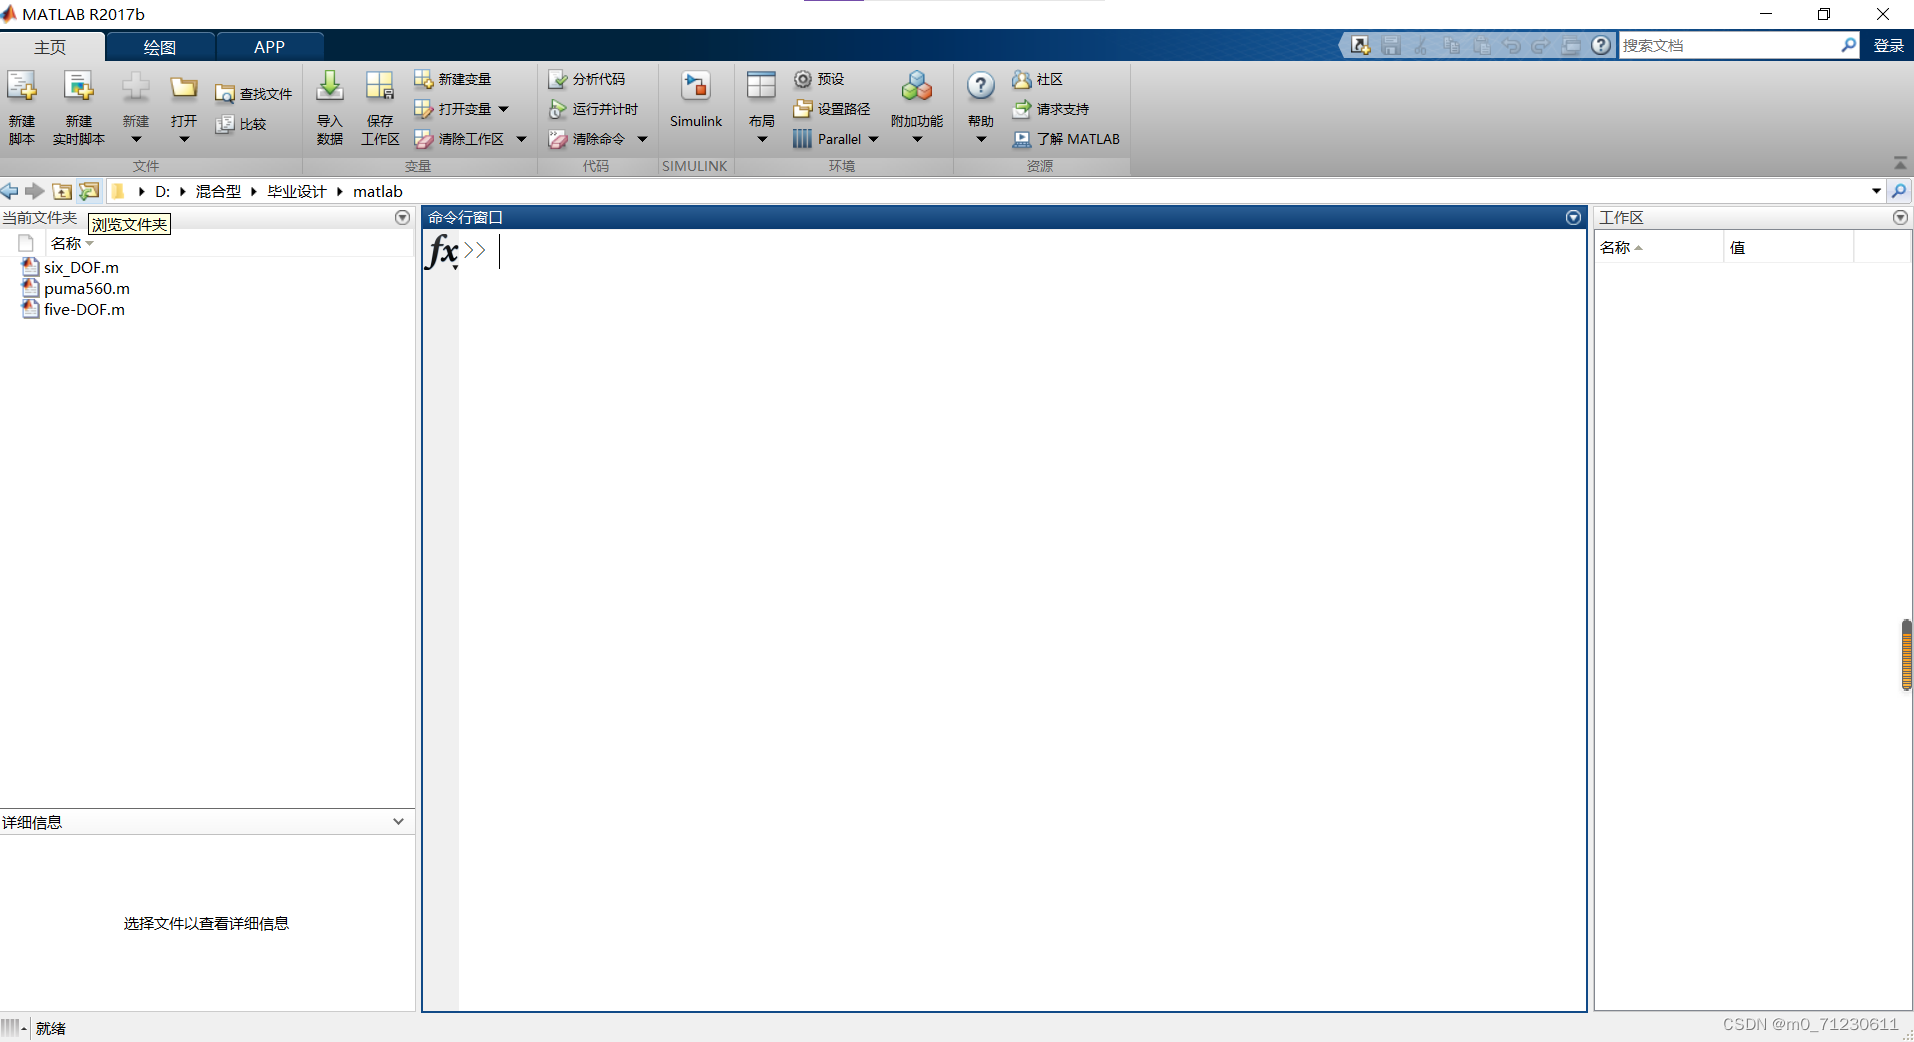This screenshot has width=1914, height=1042.
Task: Switch to the Home (主页) tab
Action: pos(51,47)
